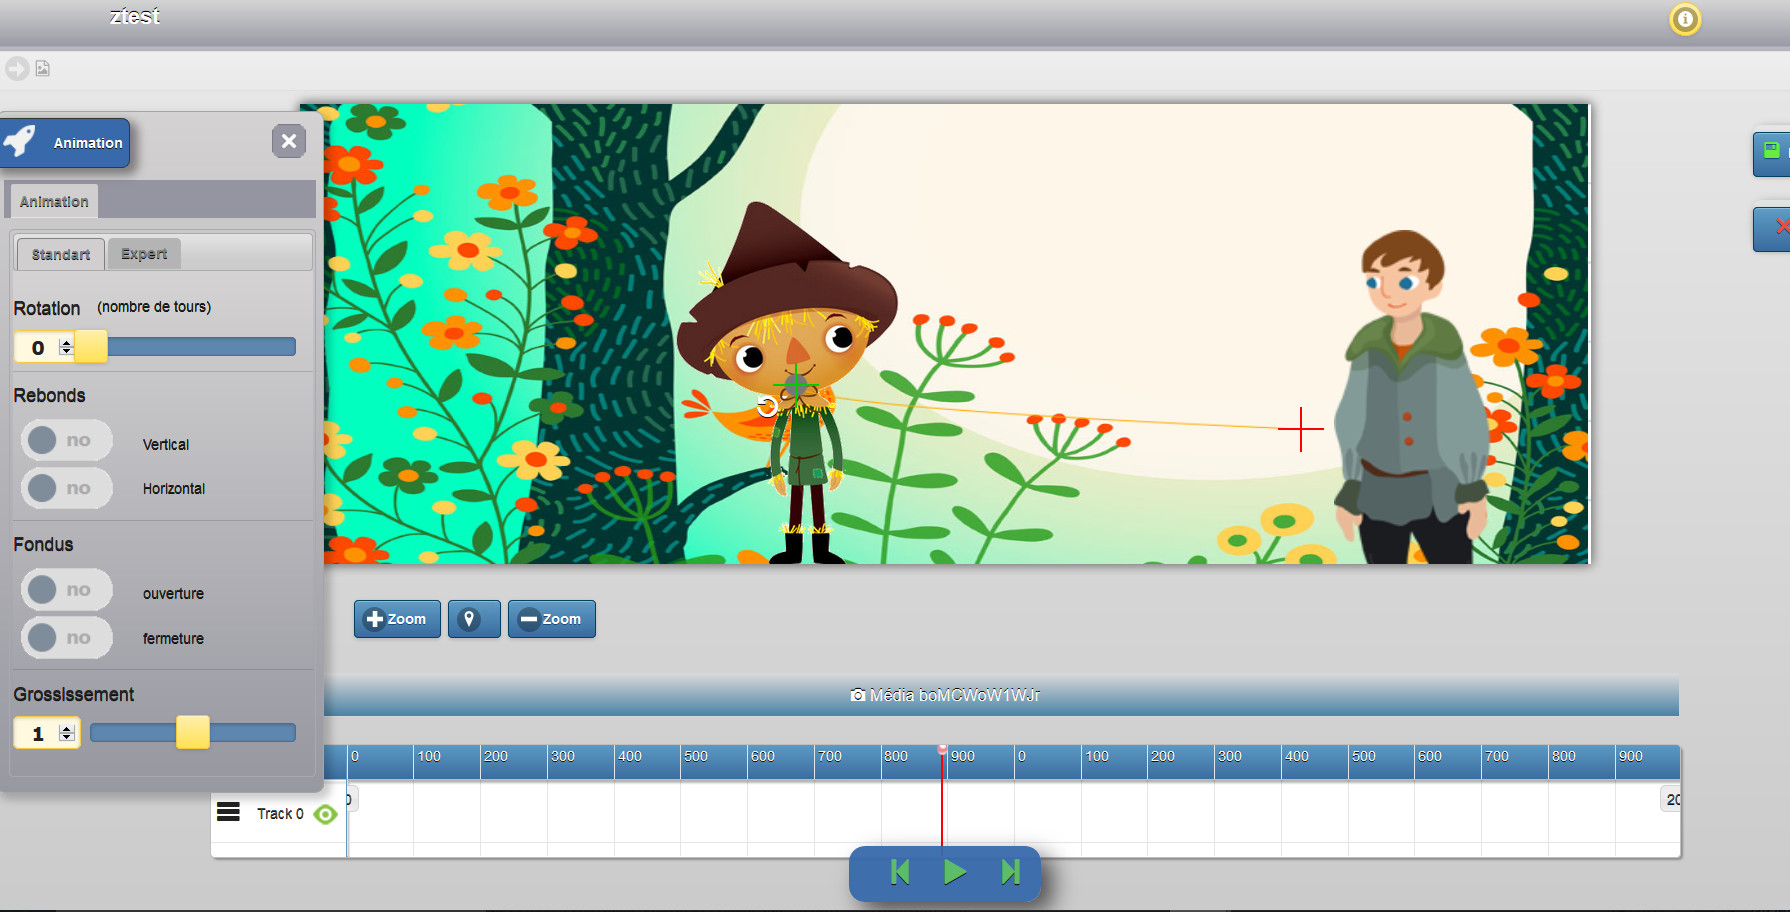
Task: Click the 500 mark on first ruler
Action: (696, 756)
